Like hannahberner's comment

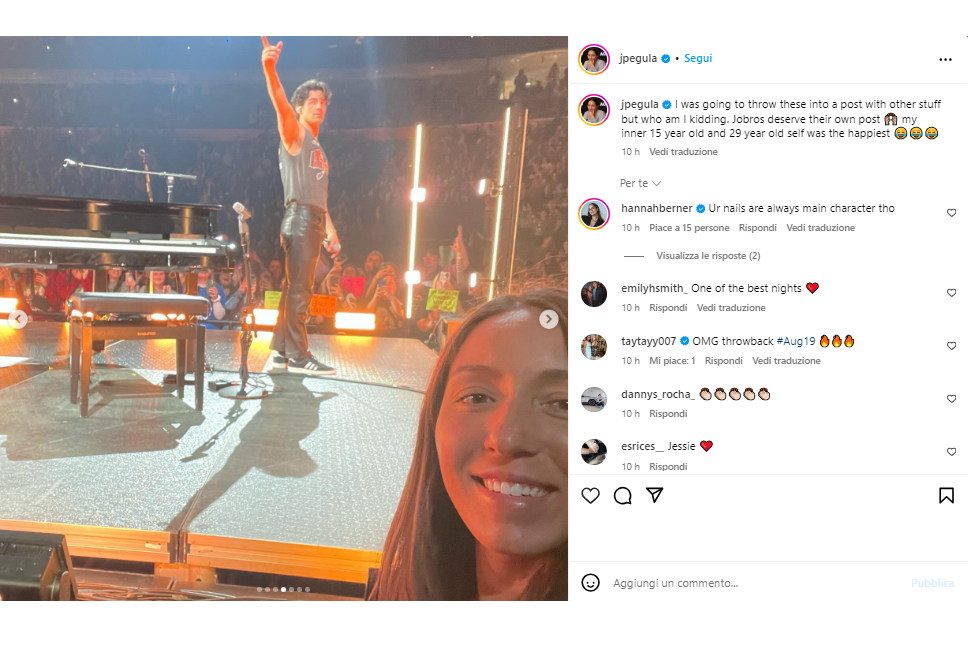[x=951, y=213]
